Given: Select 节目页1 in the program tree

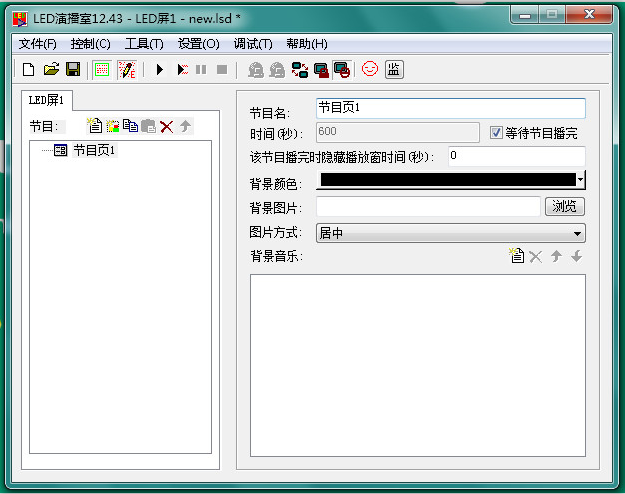Looking at the screenshot, I should click(94, 150).
